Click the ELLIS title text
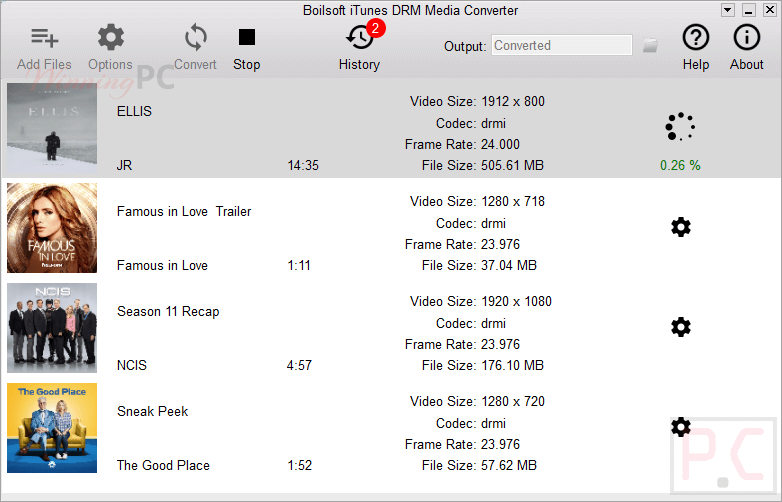The width and height of the screenshot is (782, 502). [134, 111]
